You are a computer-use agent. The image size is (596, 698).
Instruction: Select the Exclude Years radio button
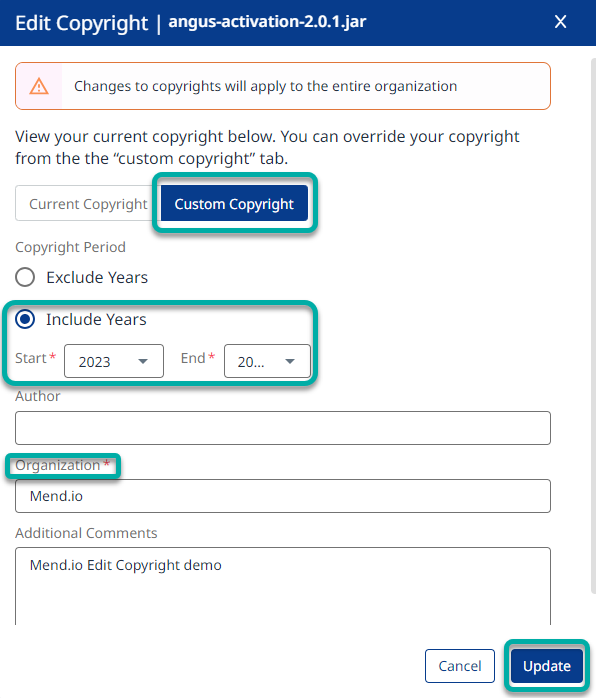point(25,277)
